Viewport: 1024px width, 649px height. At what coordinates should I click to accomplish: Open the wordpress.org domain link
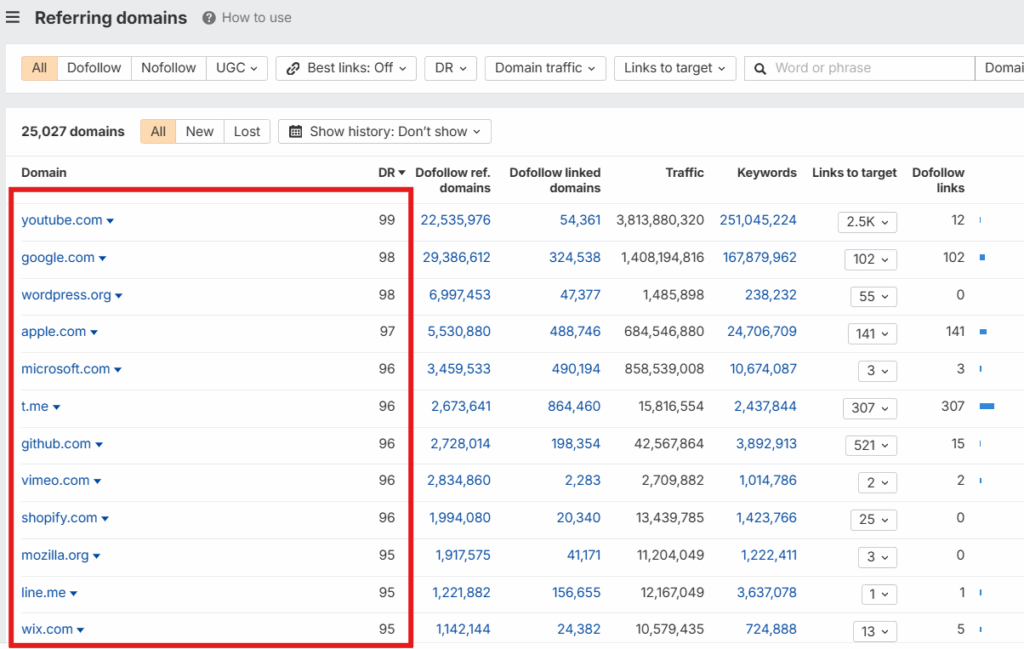click(x=66, y=294)
